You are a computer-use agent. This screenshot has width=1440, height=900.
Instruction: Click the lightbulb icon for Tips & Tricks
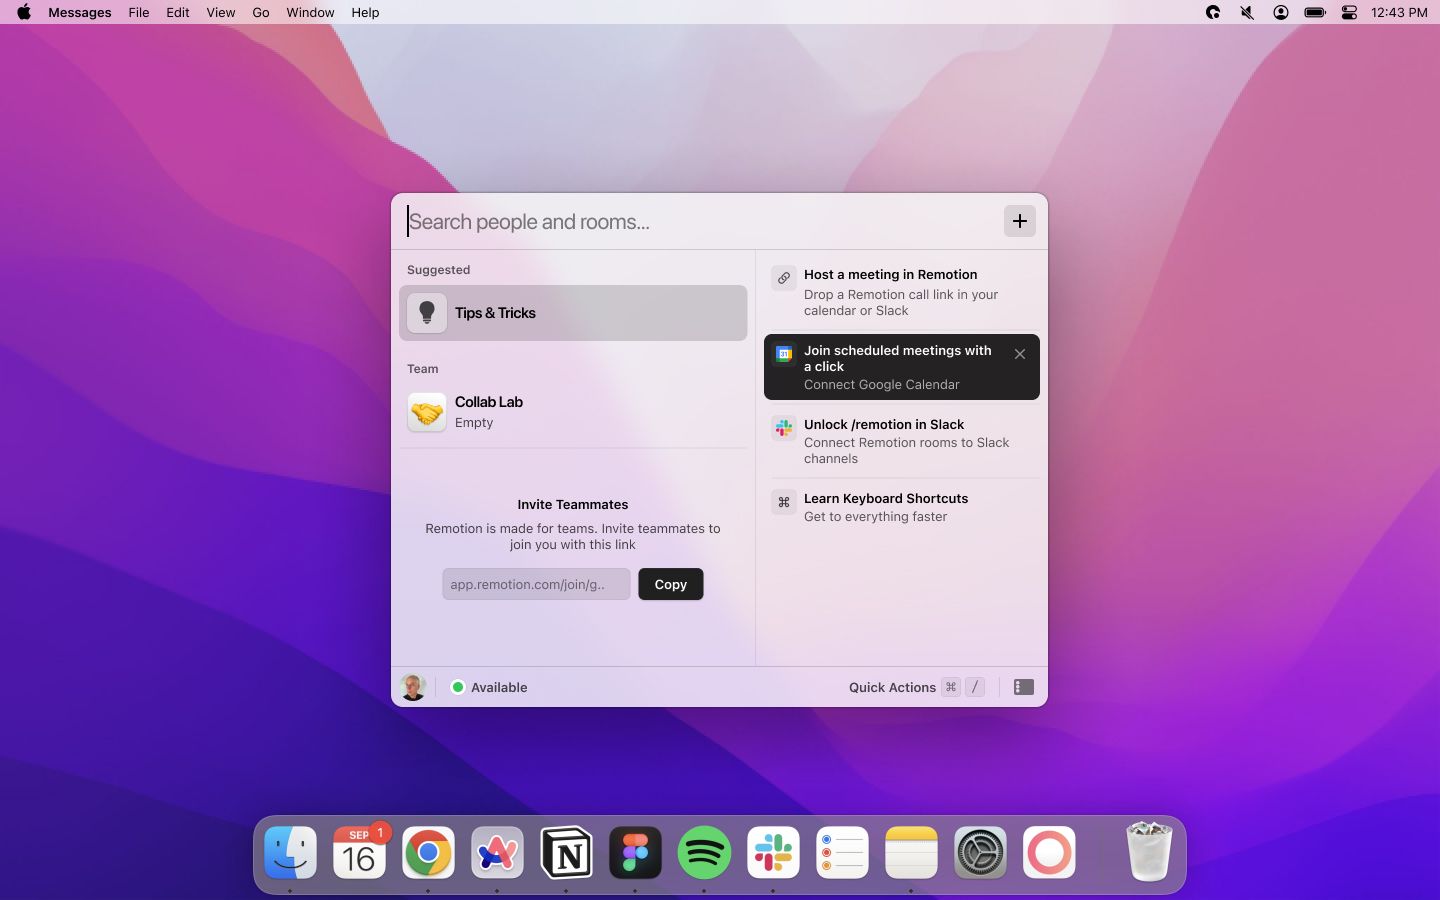427,313
